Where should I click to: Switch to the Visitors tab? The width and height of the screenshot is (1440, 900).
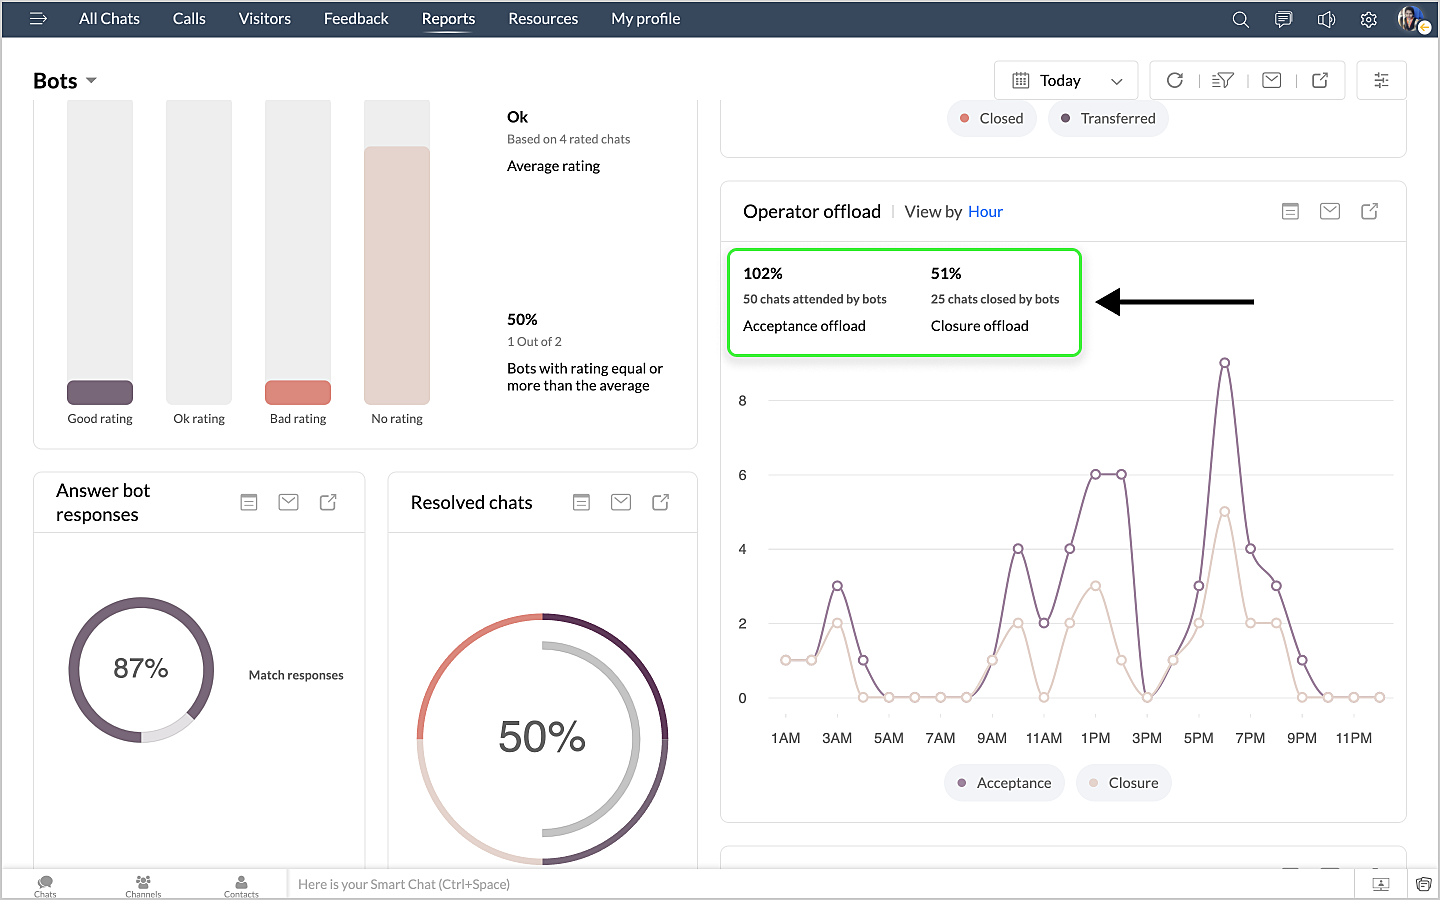point(264,19)
